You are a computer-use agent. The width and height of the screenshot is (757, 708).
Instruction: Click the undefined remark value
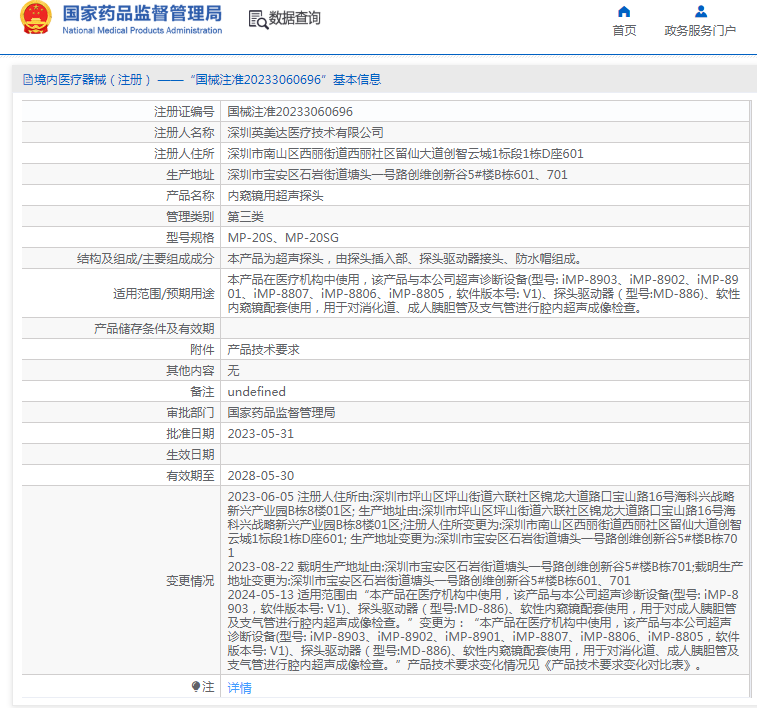(256, 392)
